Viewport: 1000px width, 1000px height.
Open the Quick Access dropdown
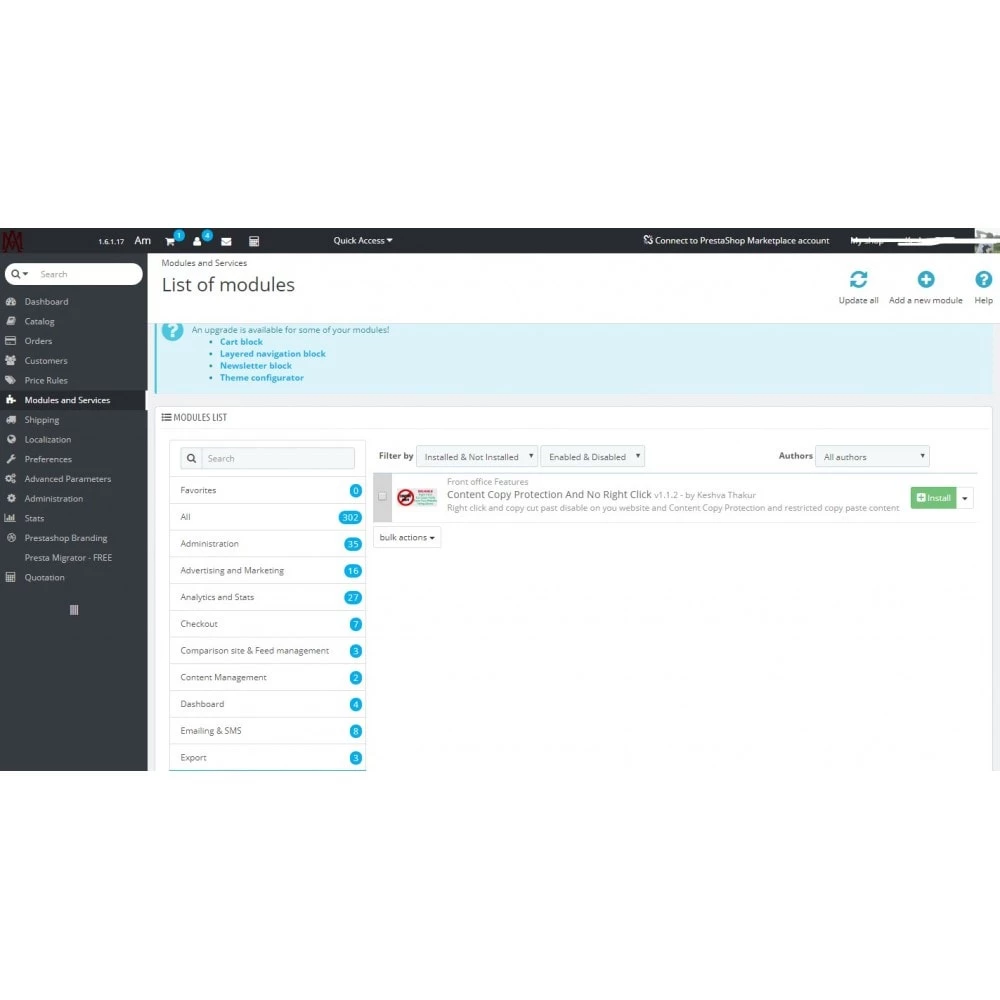point(362,241)
